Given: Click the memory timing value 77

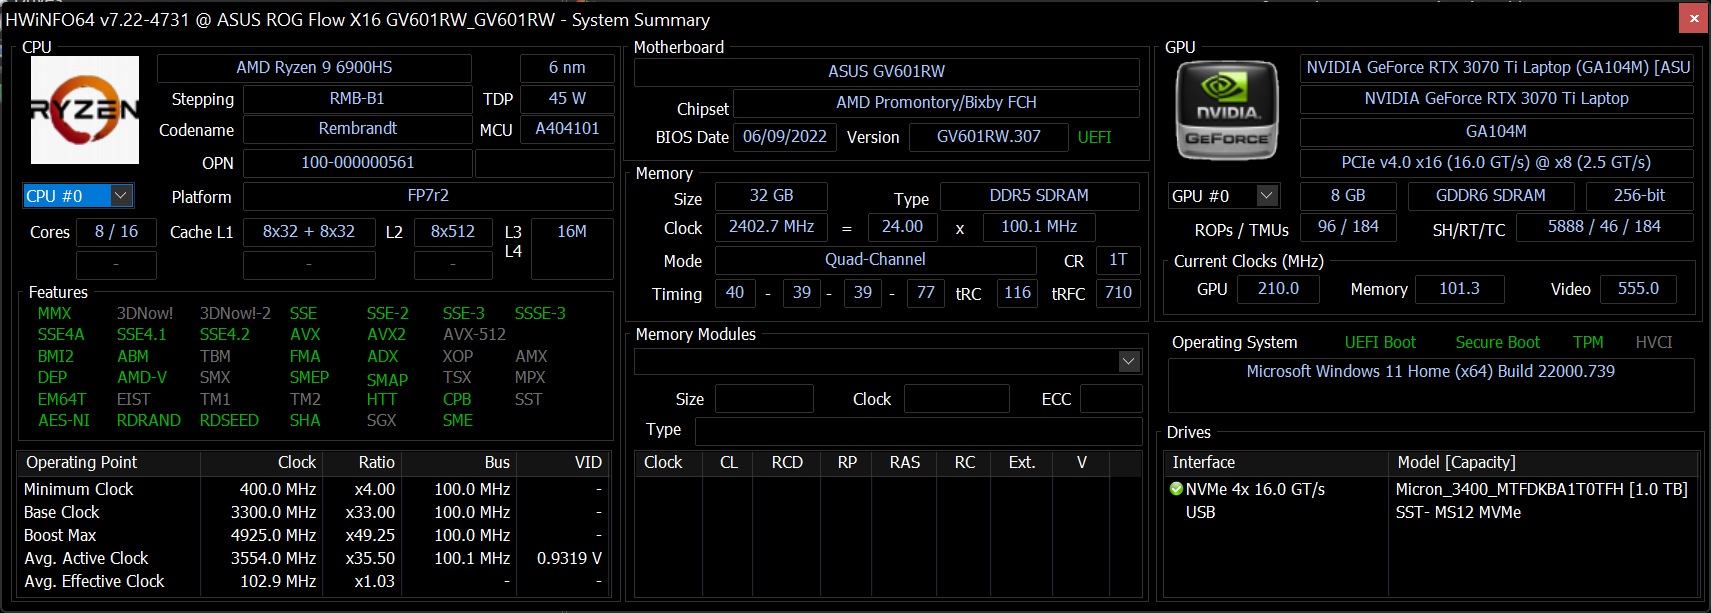Looking at the screenshot, I should coord(926,293).
